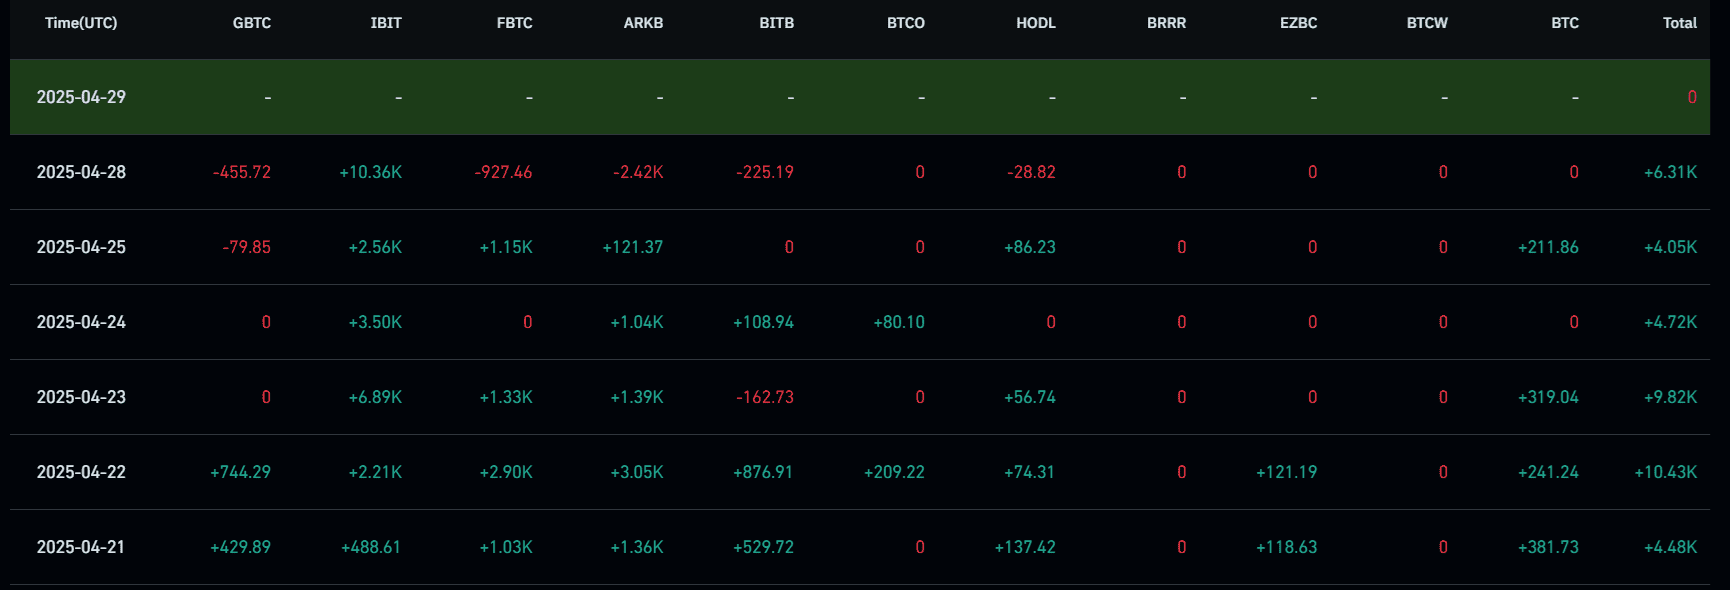Click EZBC value +121.19
The height and width of the screenshot is (590, 1730).
[1286, 472]
